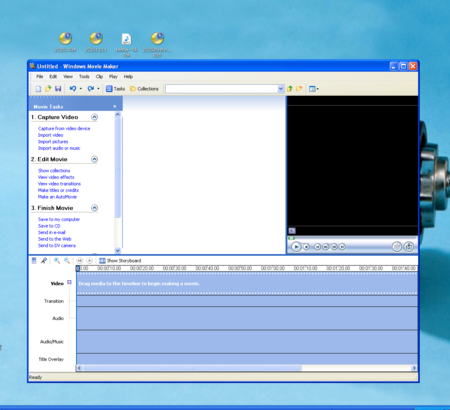Image resolution: width=450 pixels, height=410 pixels.
Task: Open a project with the folder icon
Action: [x=48, y=89]
